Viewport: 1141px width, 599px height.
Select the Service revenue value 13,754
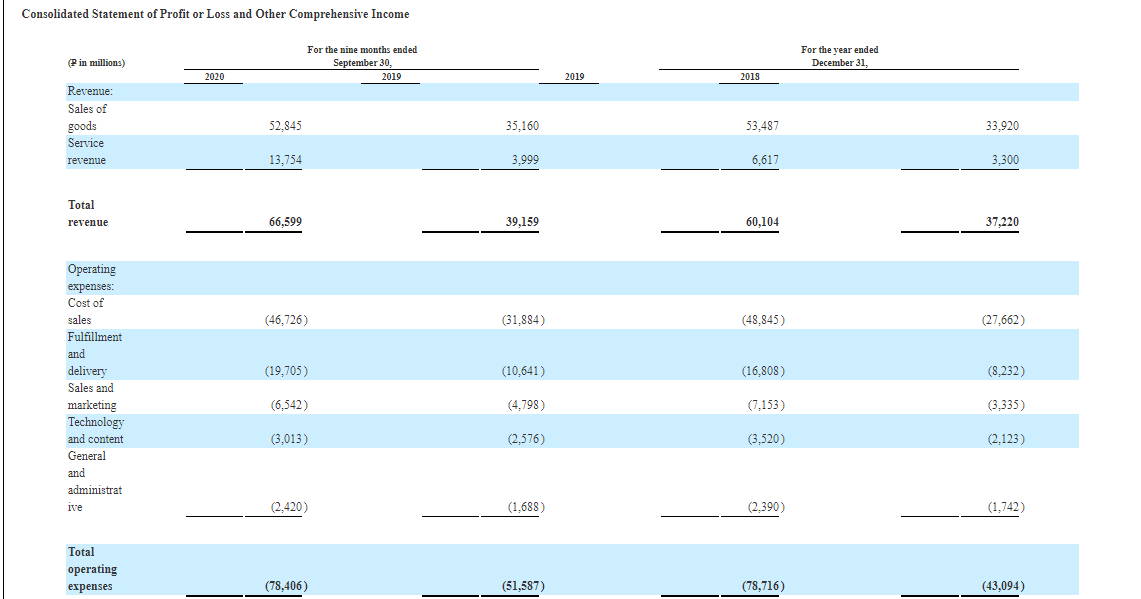tap(285, 160)
